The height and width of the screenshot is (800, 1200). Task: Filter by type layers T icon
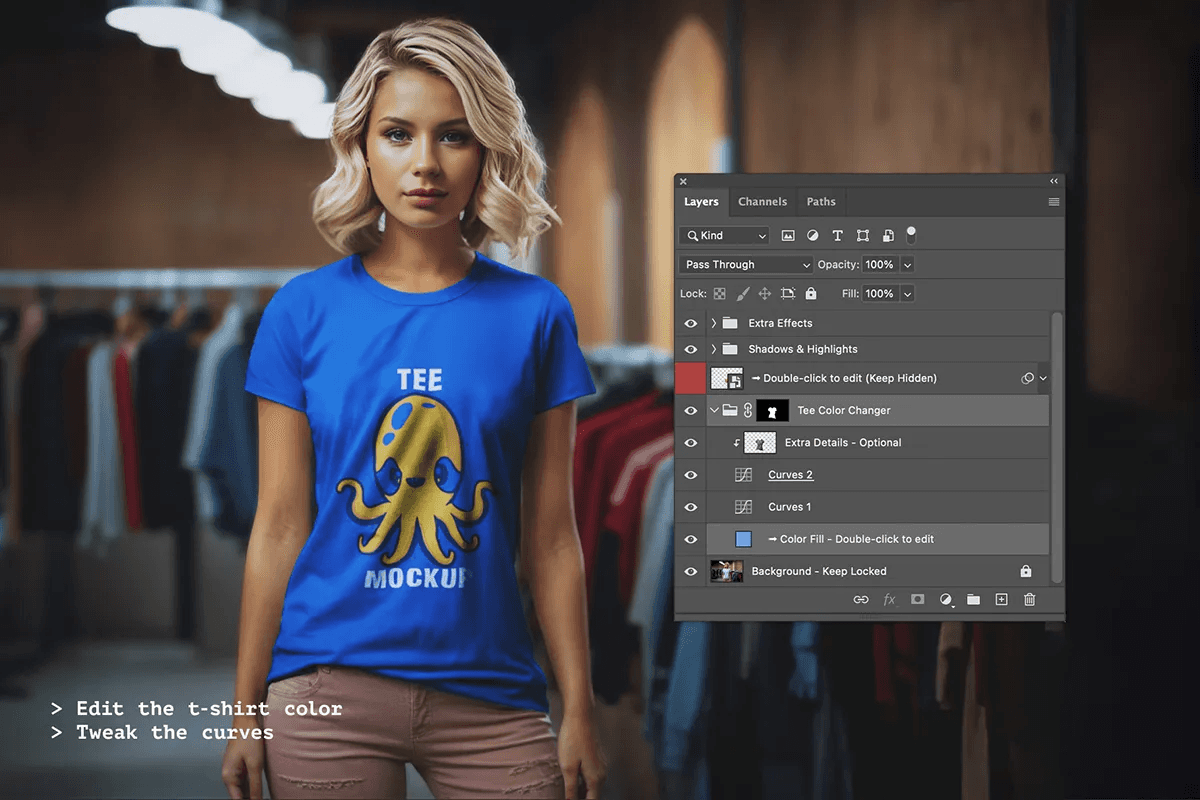(x=837, y=236)
